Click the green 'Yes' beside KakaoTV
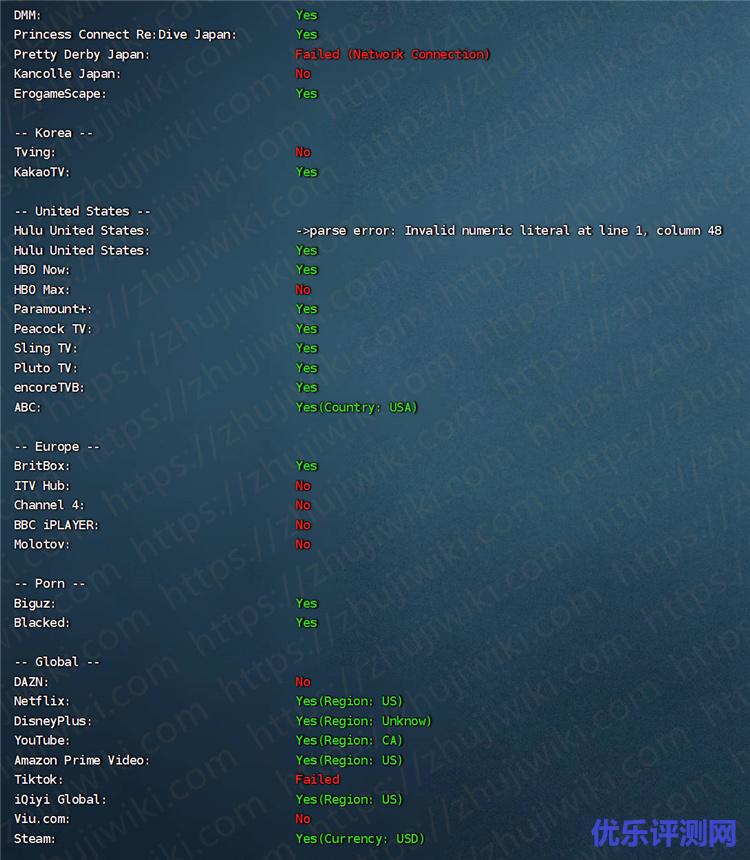This screenshot has width=750, height=860. 307,172
